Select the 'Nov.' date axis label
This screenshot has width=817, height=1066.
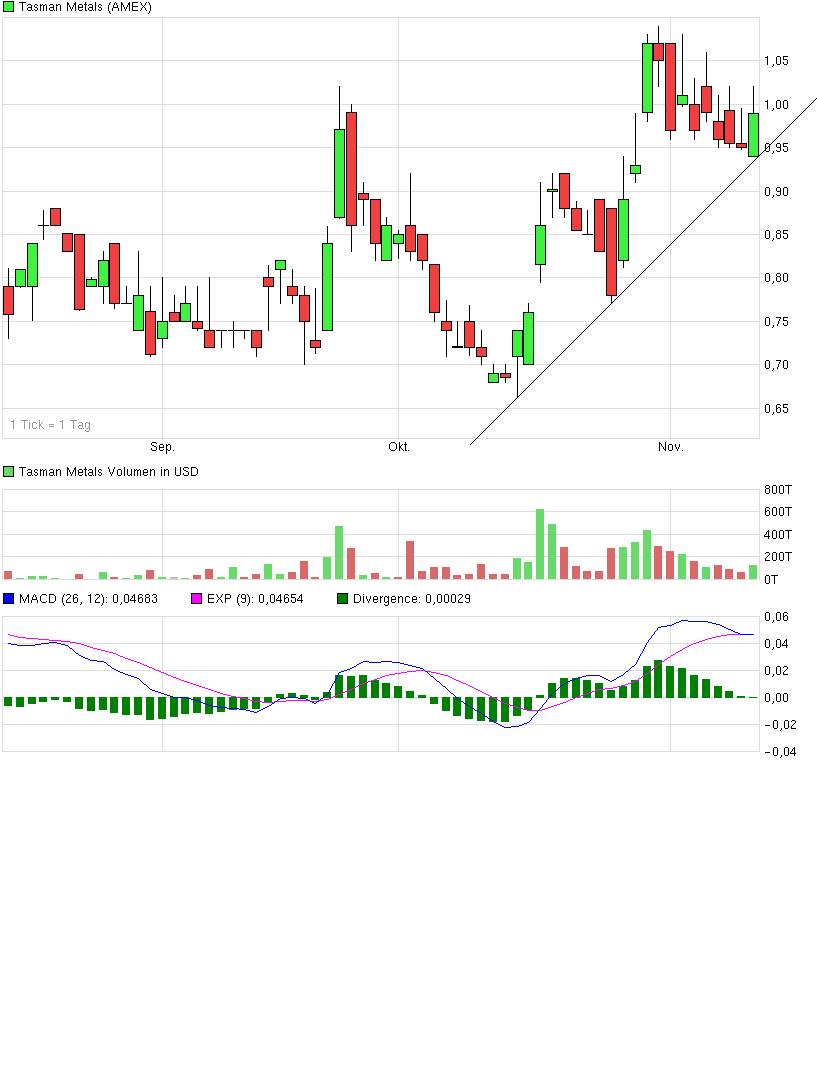671,447
